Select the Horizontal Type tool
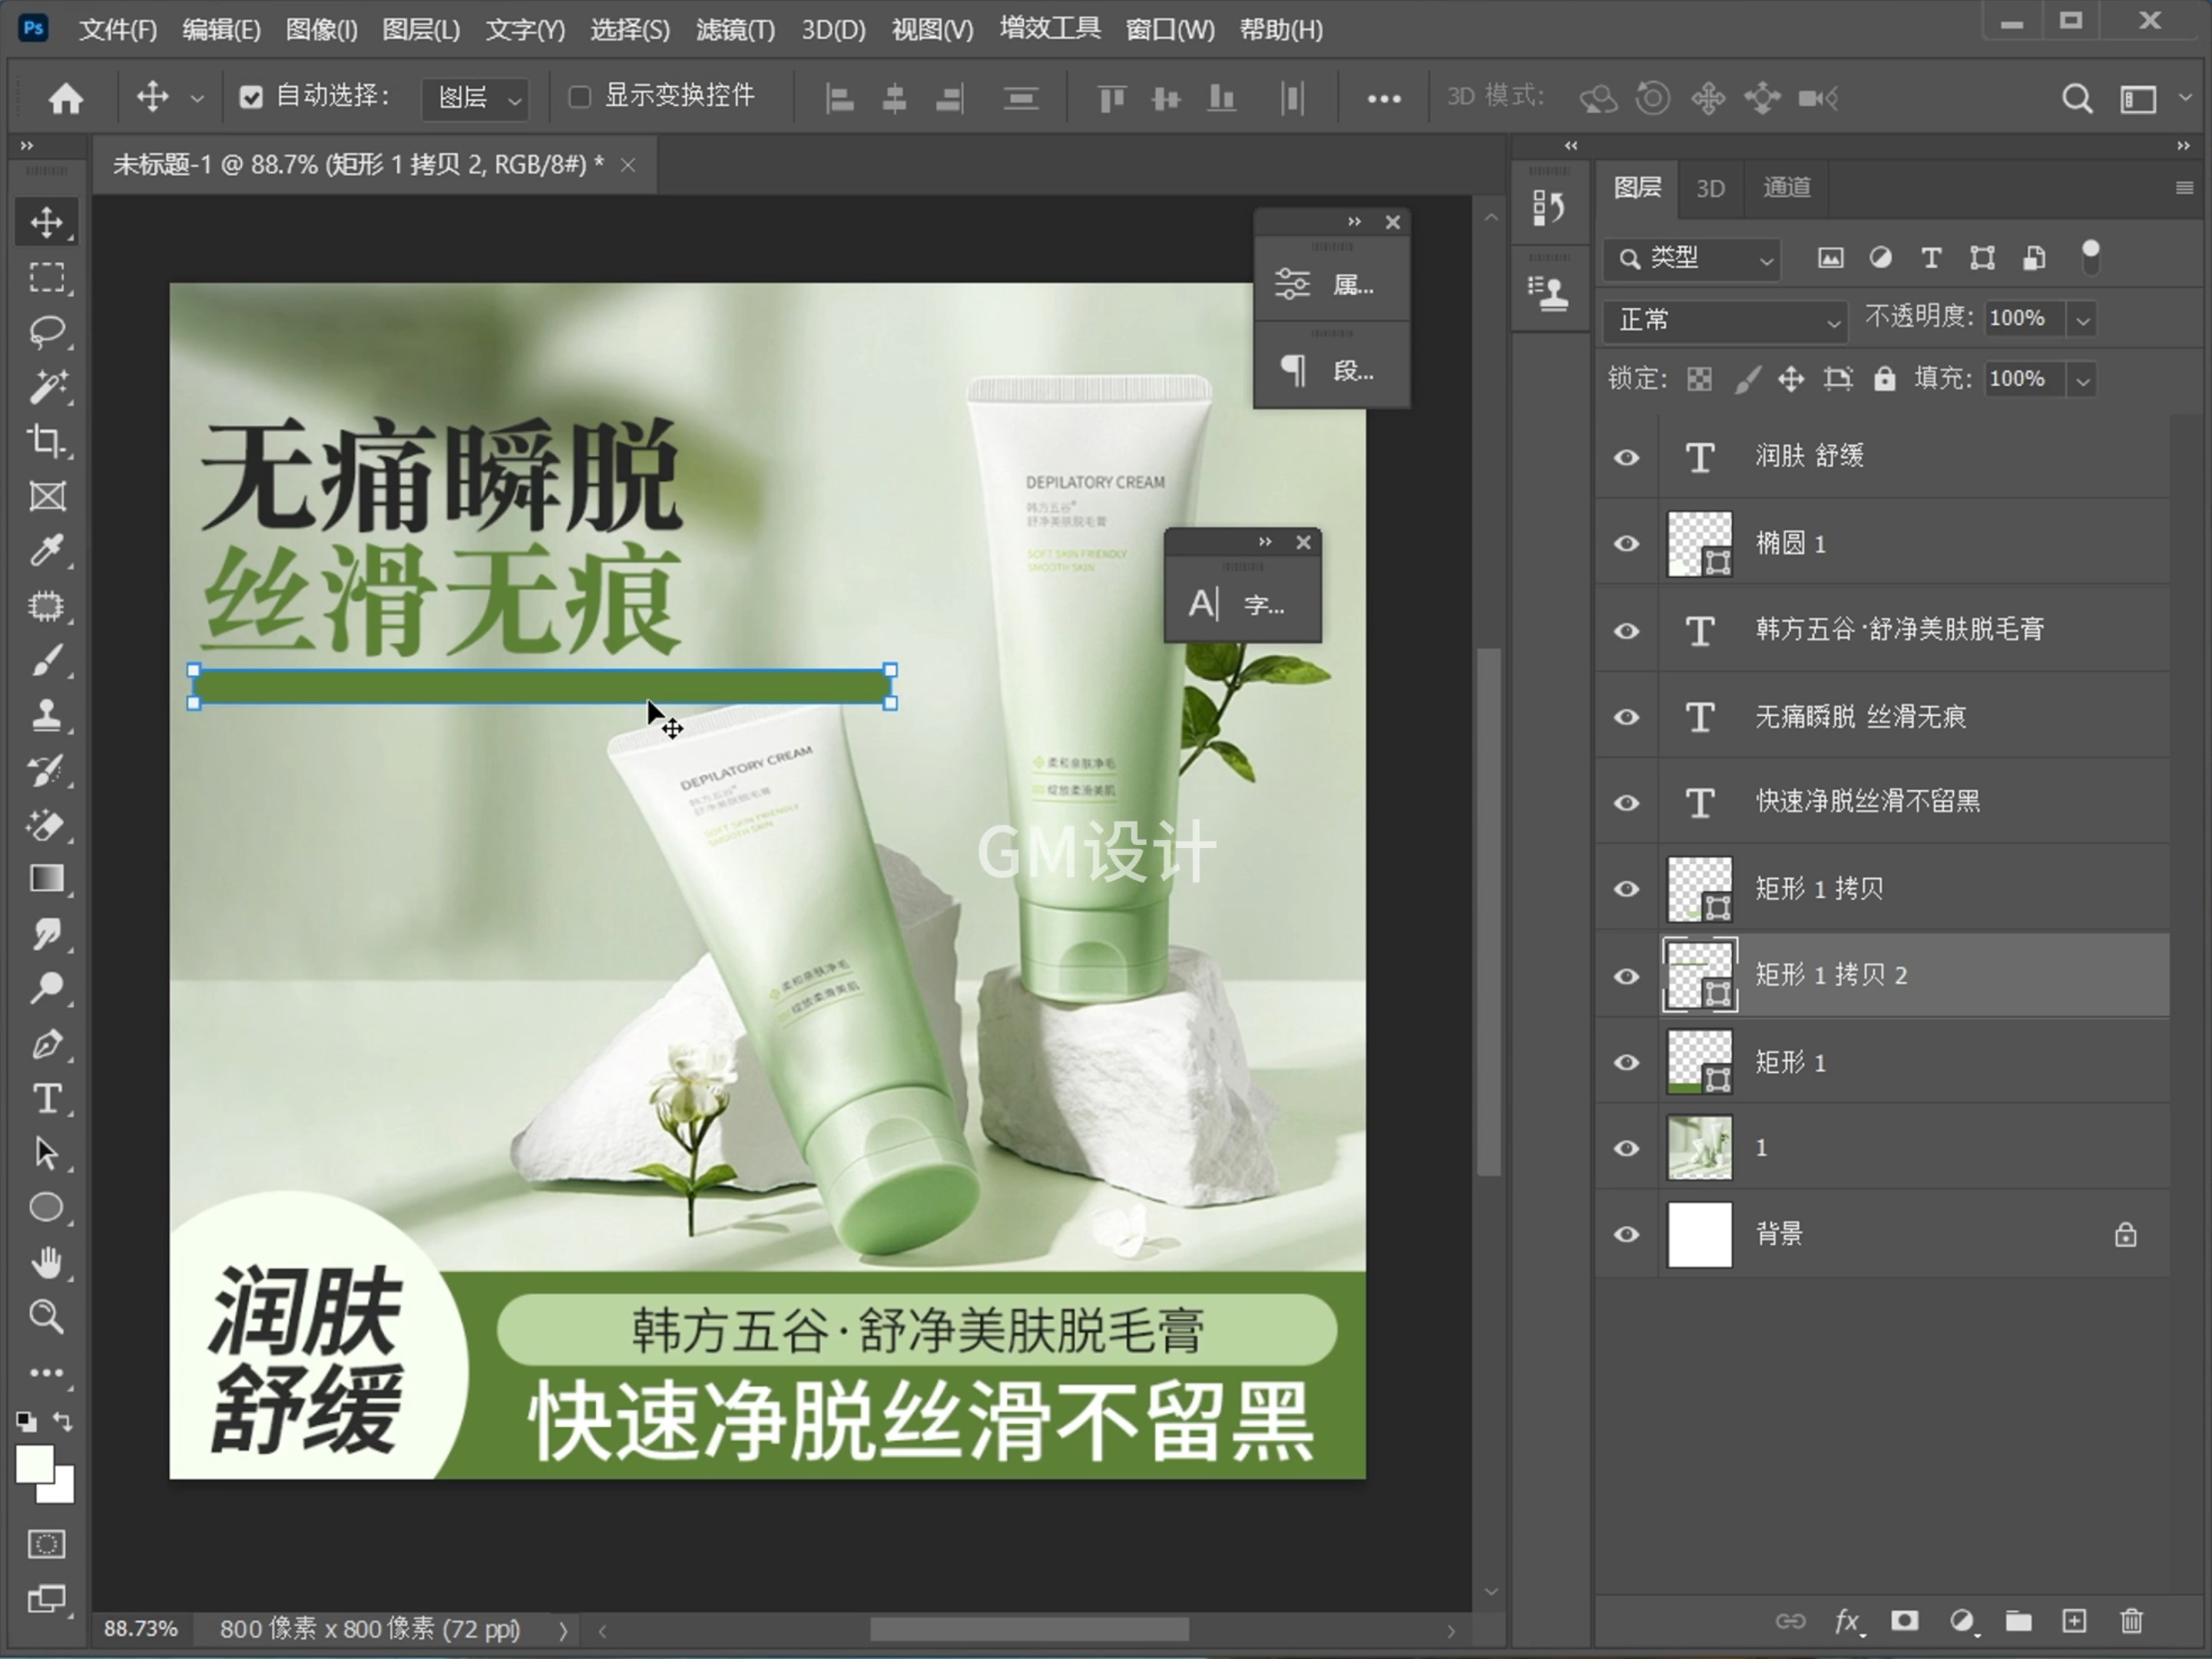The image size is (2212, 1659). coord(46,1099)
